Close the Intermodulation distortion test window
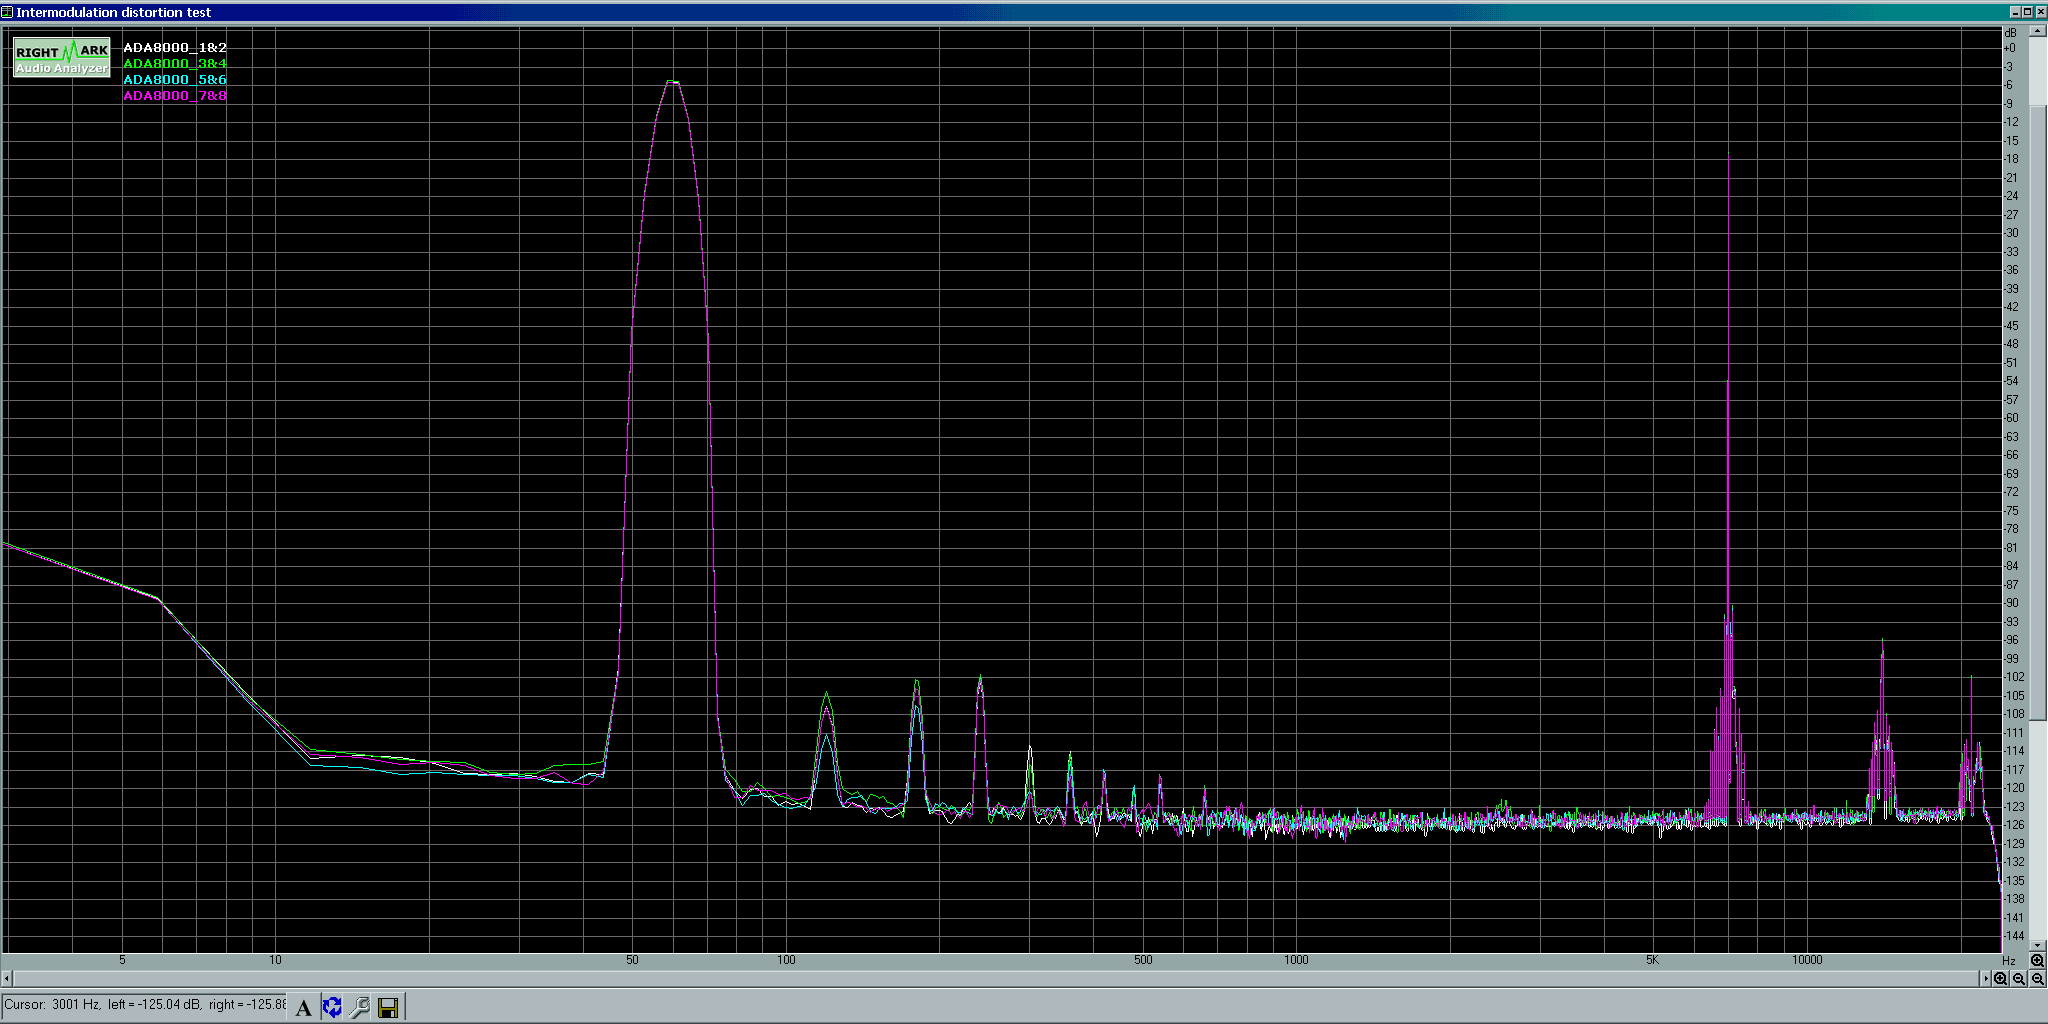2048x1024 pixels. [x=2041, y=12]
